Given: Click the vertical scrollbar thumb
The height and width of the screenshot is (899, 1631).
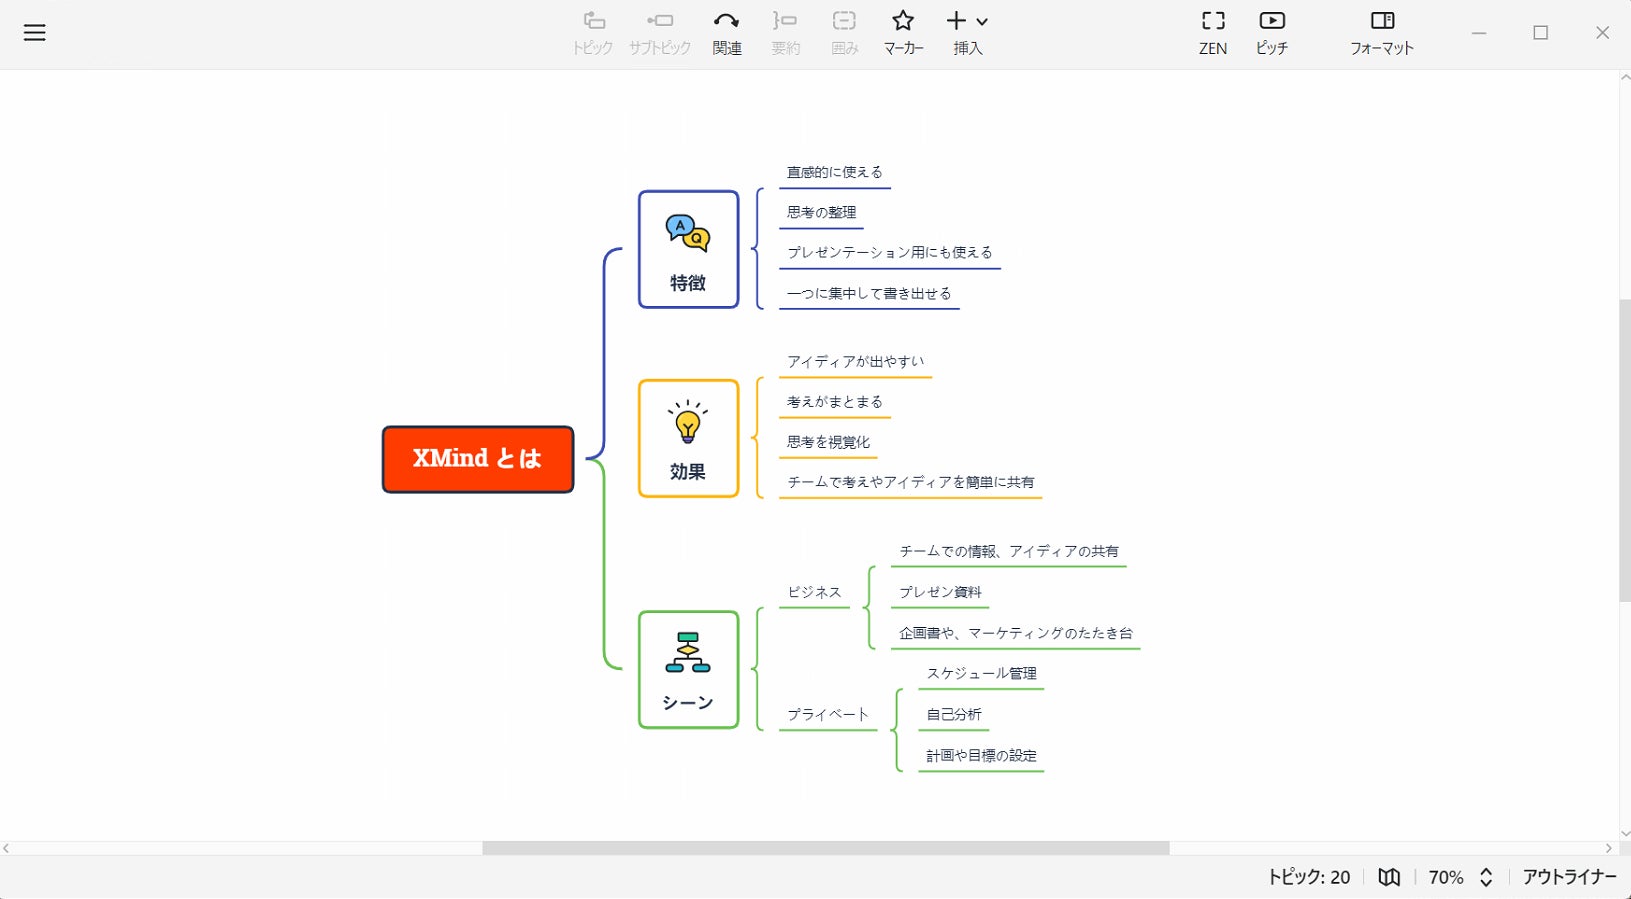Looking at the screenshot, I should click(1624, 450).
